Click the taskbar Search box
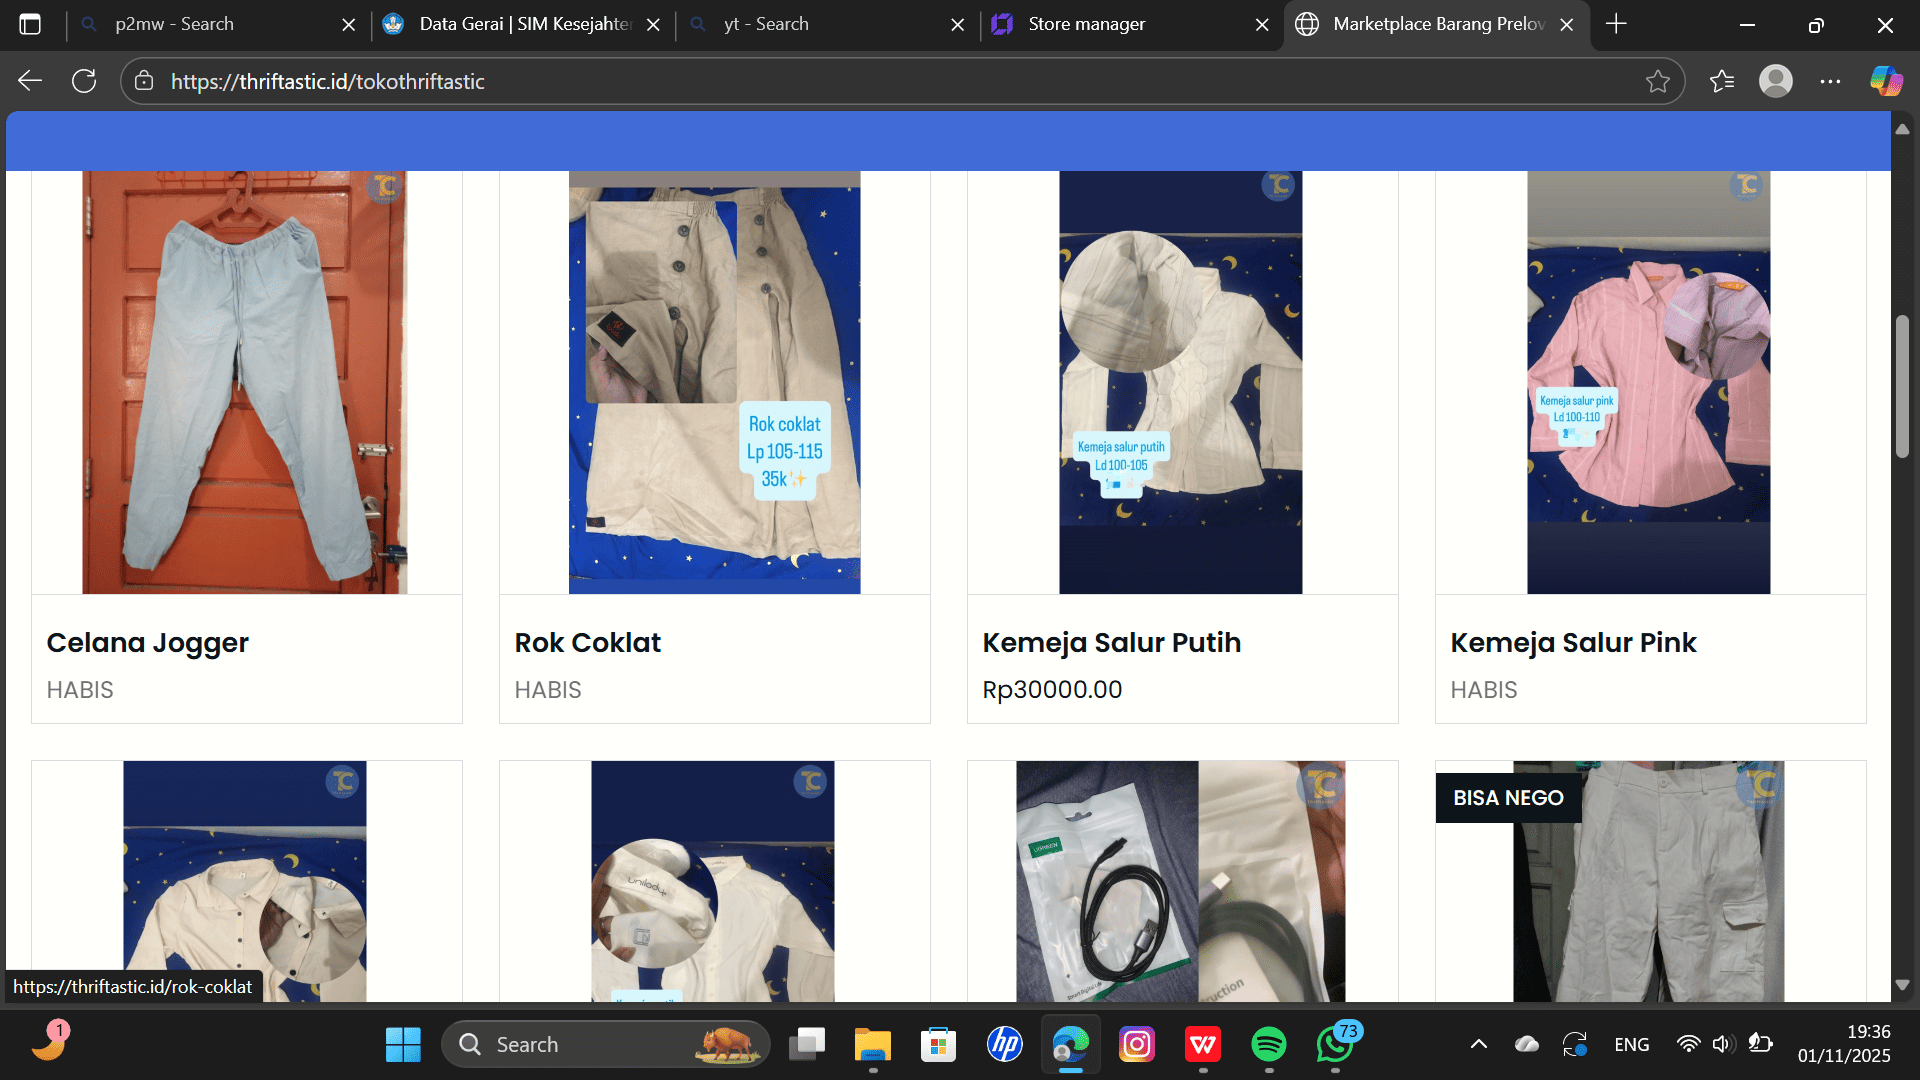Image resolution: width=1920 pixels, height=1080 pixels. click(605, 1045)
